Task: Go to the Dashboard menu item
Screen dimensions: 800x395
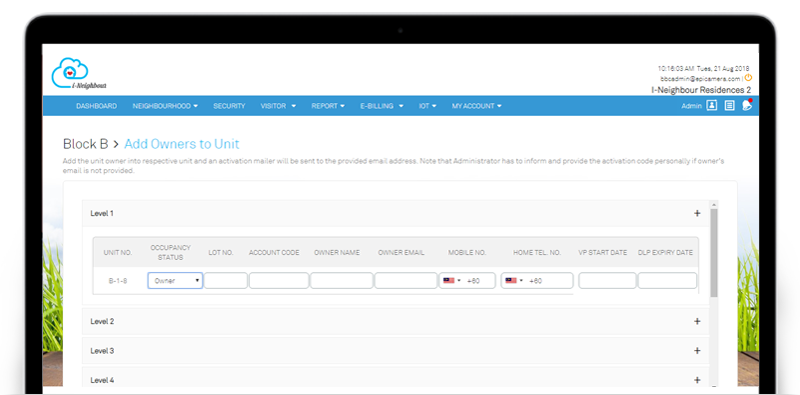Action: (96, 106)
